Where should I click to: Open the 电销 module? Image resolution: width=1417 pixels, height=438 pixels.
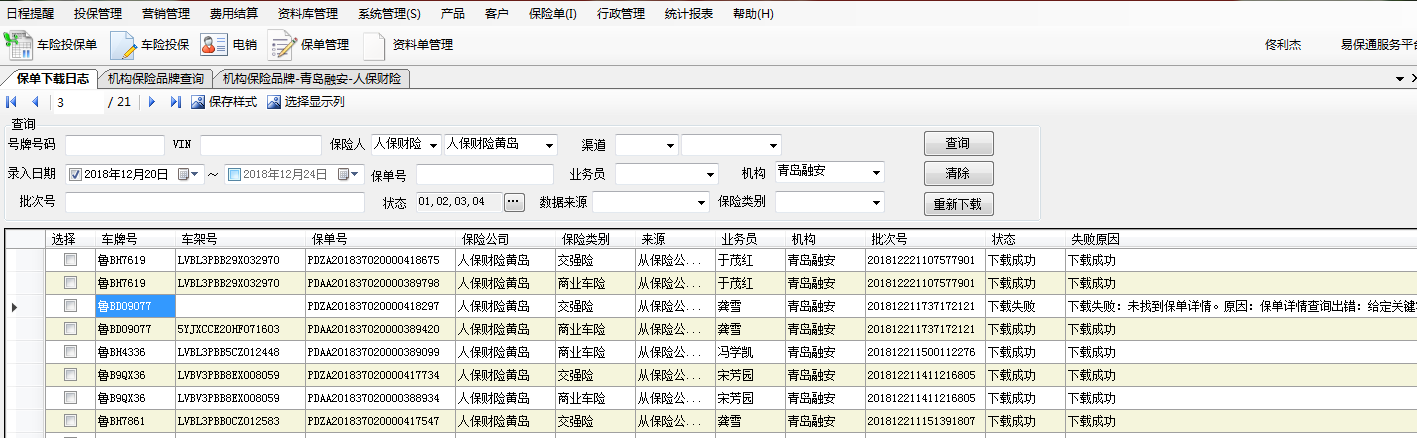point(228,45)
